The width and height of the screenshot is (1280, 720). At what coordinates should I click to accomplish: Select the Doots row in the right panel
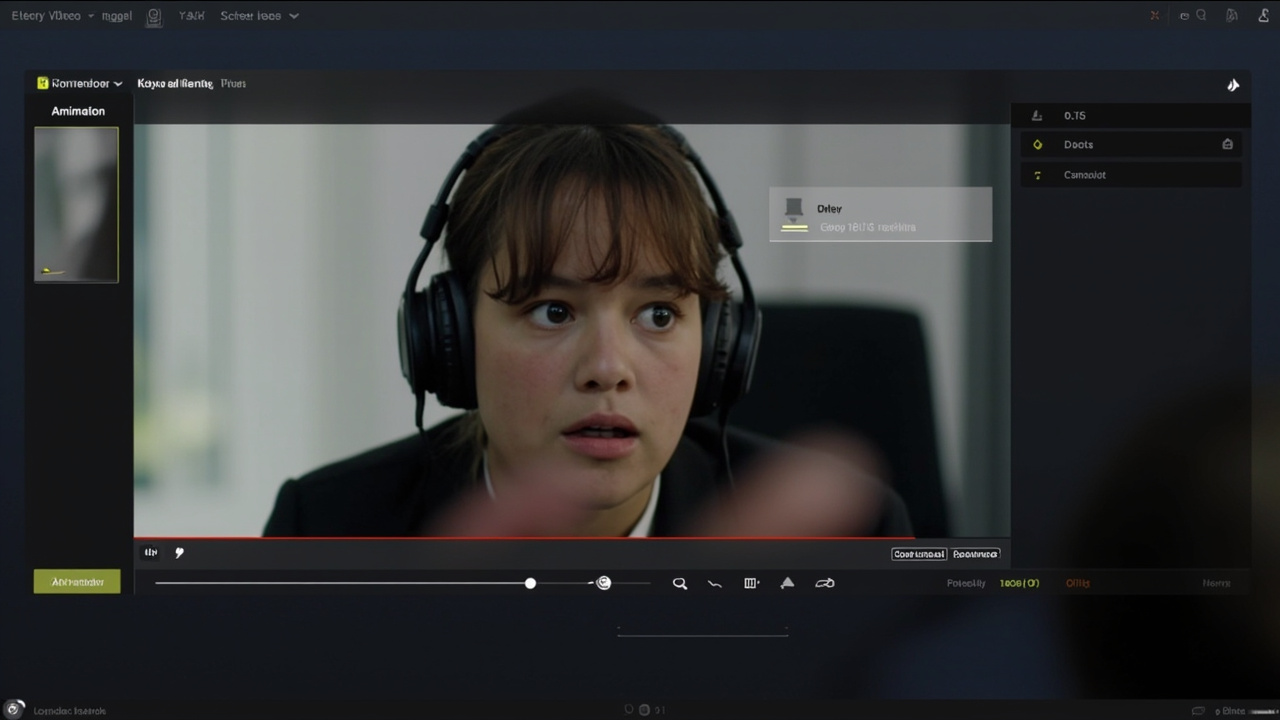[1131, 145]
